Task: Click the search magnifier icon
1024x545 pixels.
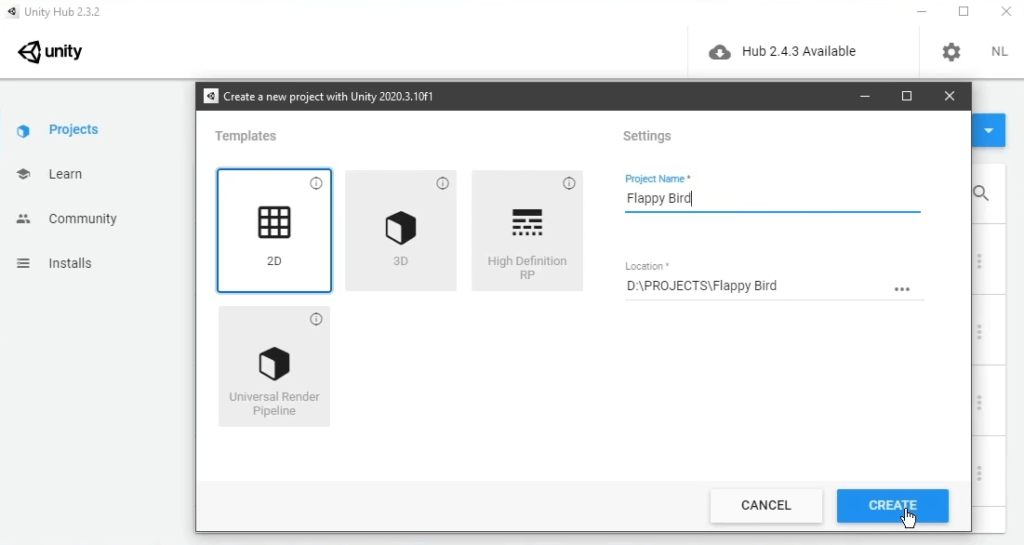Action: pyautogui.click(x=981, y=193)
